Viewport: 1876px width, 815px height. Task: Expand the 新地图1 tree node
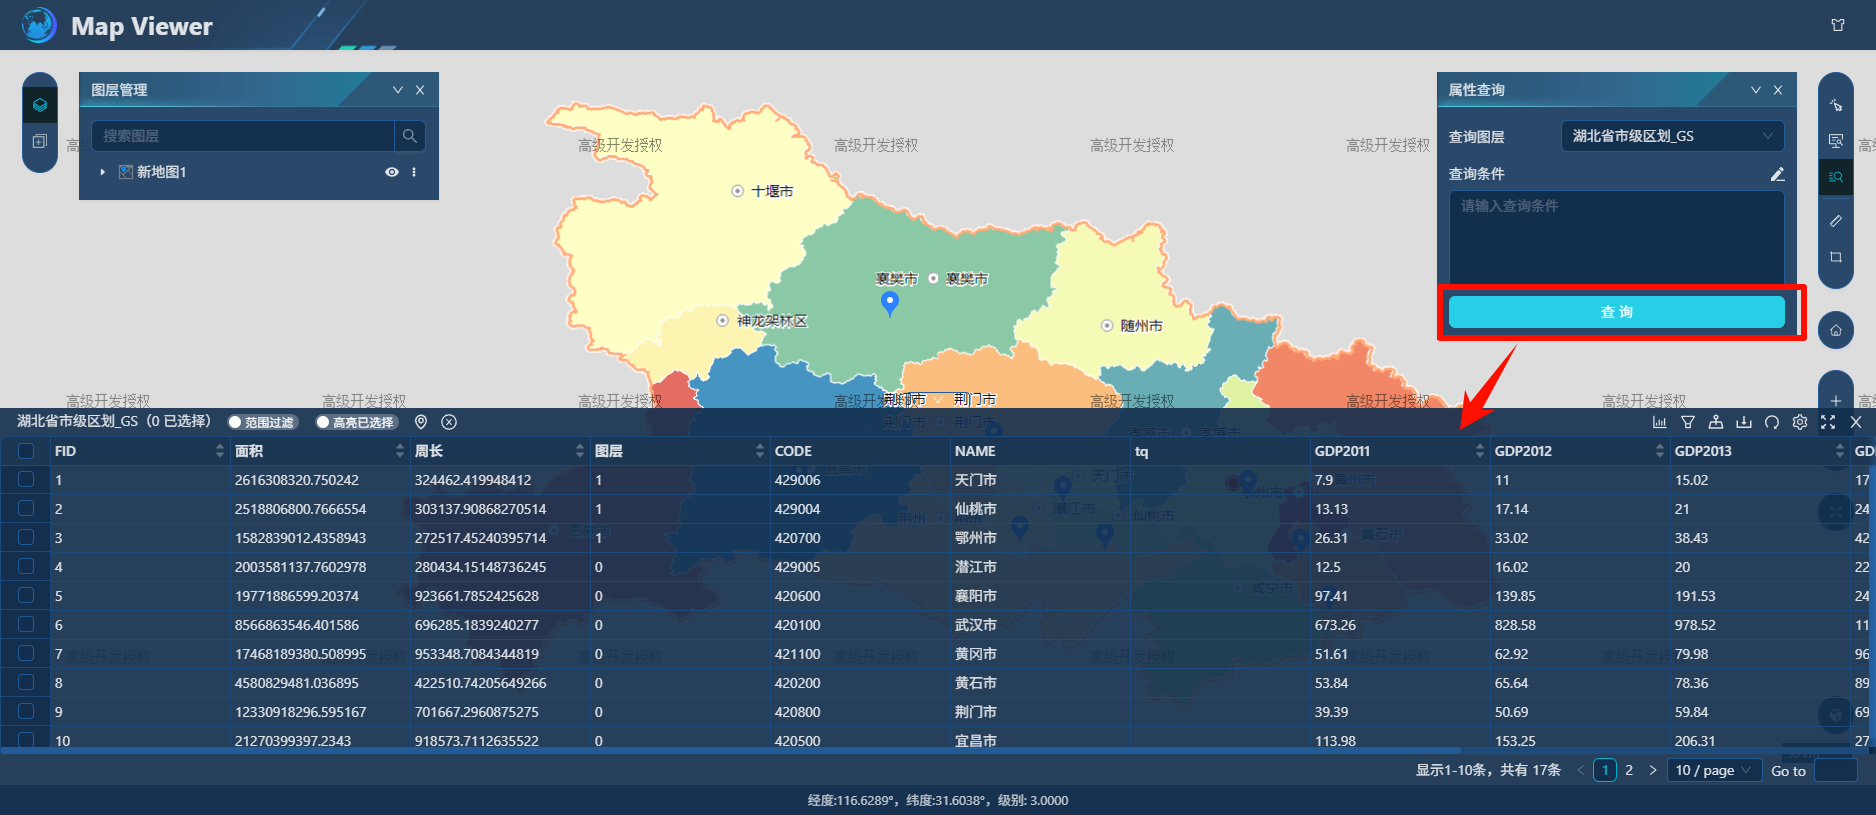(x=102, y=172)
